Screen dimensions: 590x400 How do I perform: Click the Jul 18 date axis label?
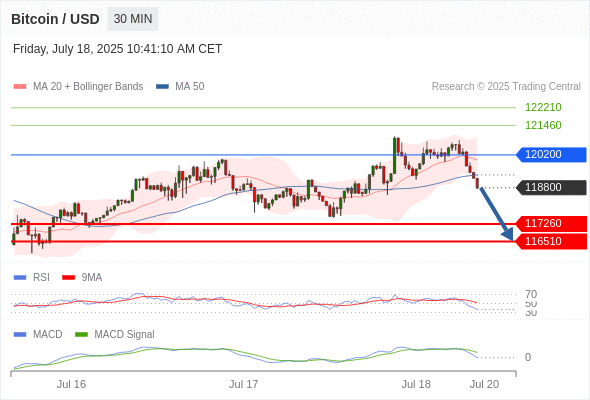416,384
